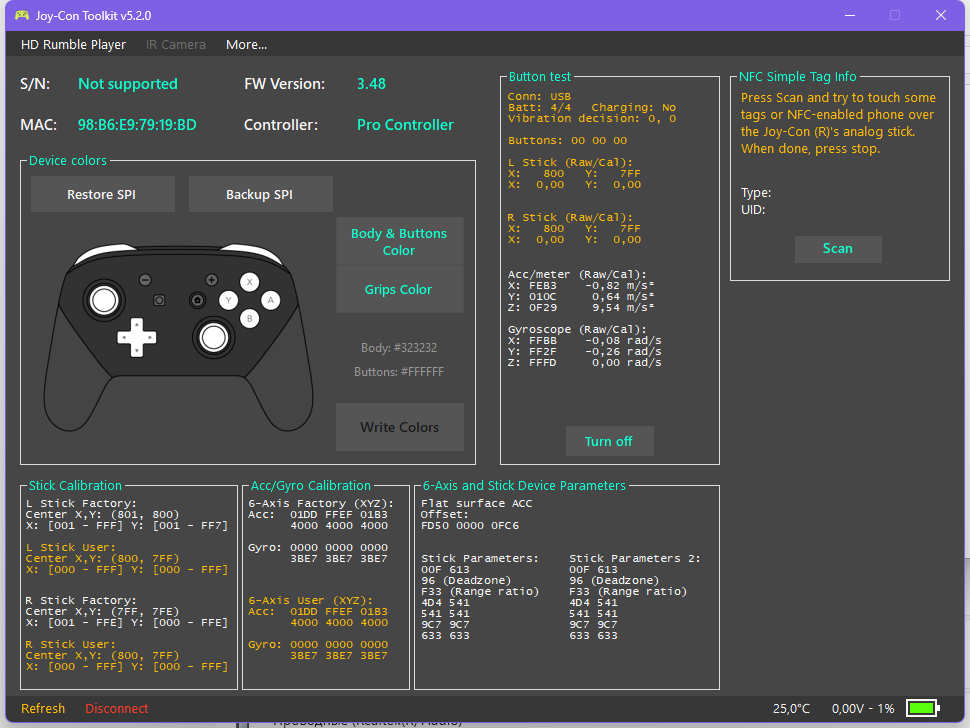The height and width of the screenshot is (728, 970).
Task: Select the left analog stick on the diagram
Action: click(x=104, y=297)
